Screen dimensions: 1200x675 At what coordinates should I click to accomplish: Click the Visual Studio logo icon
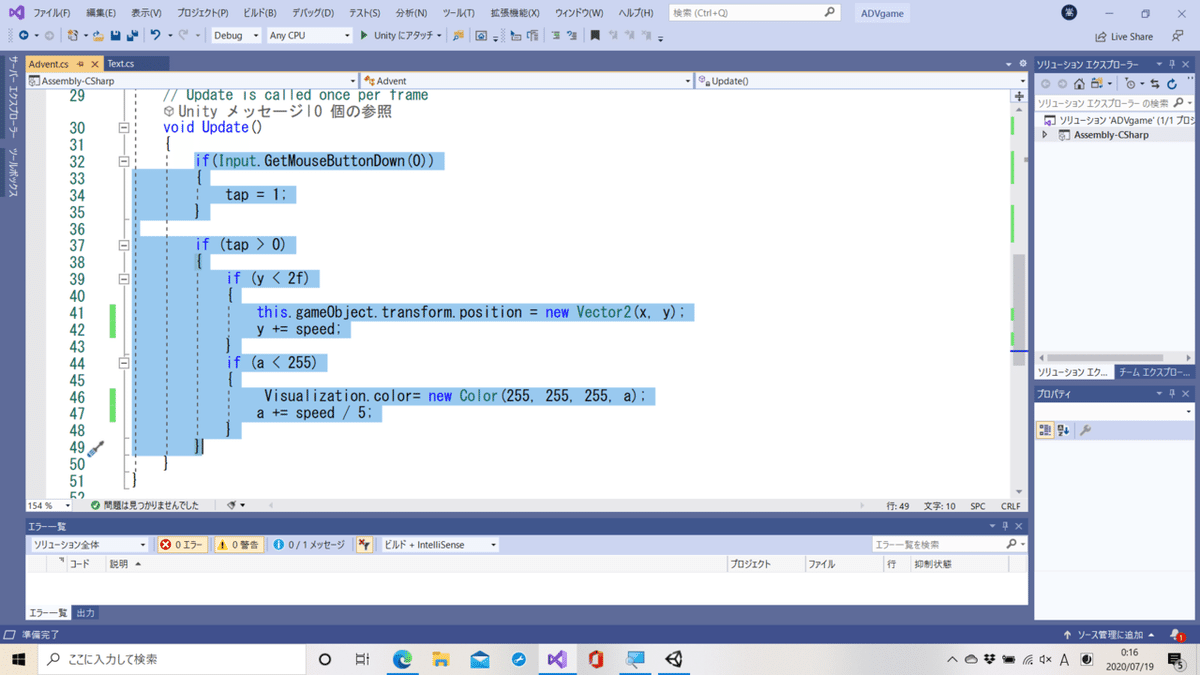[x=16, y=13]
